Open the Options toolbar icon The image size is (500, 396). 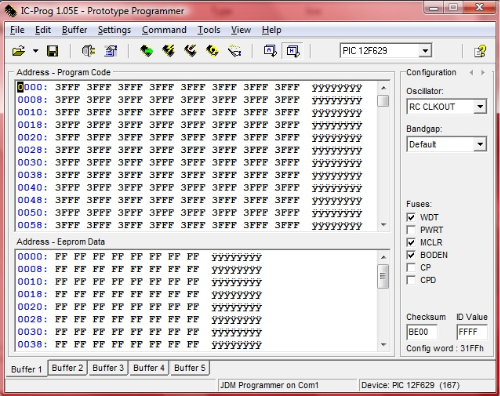pyautogui.click(x=111, y=51)
